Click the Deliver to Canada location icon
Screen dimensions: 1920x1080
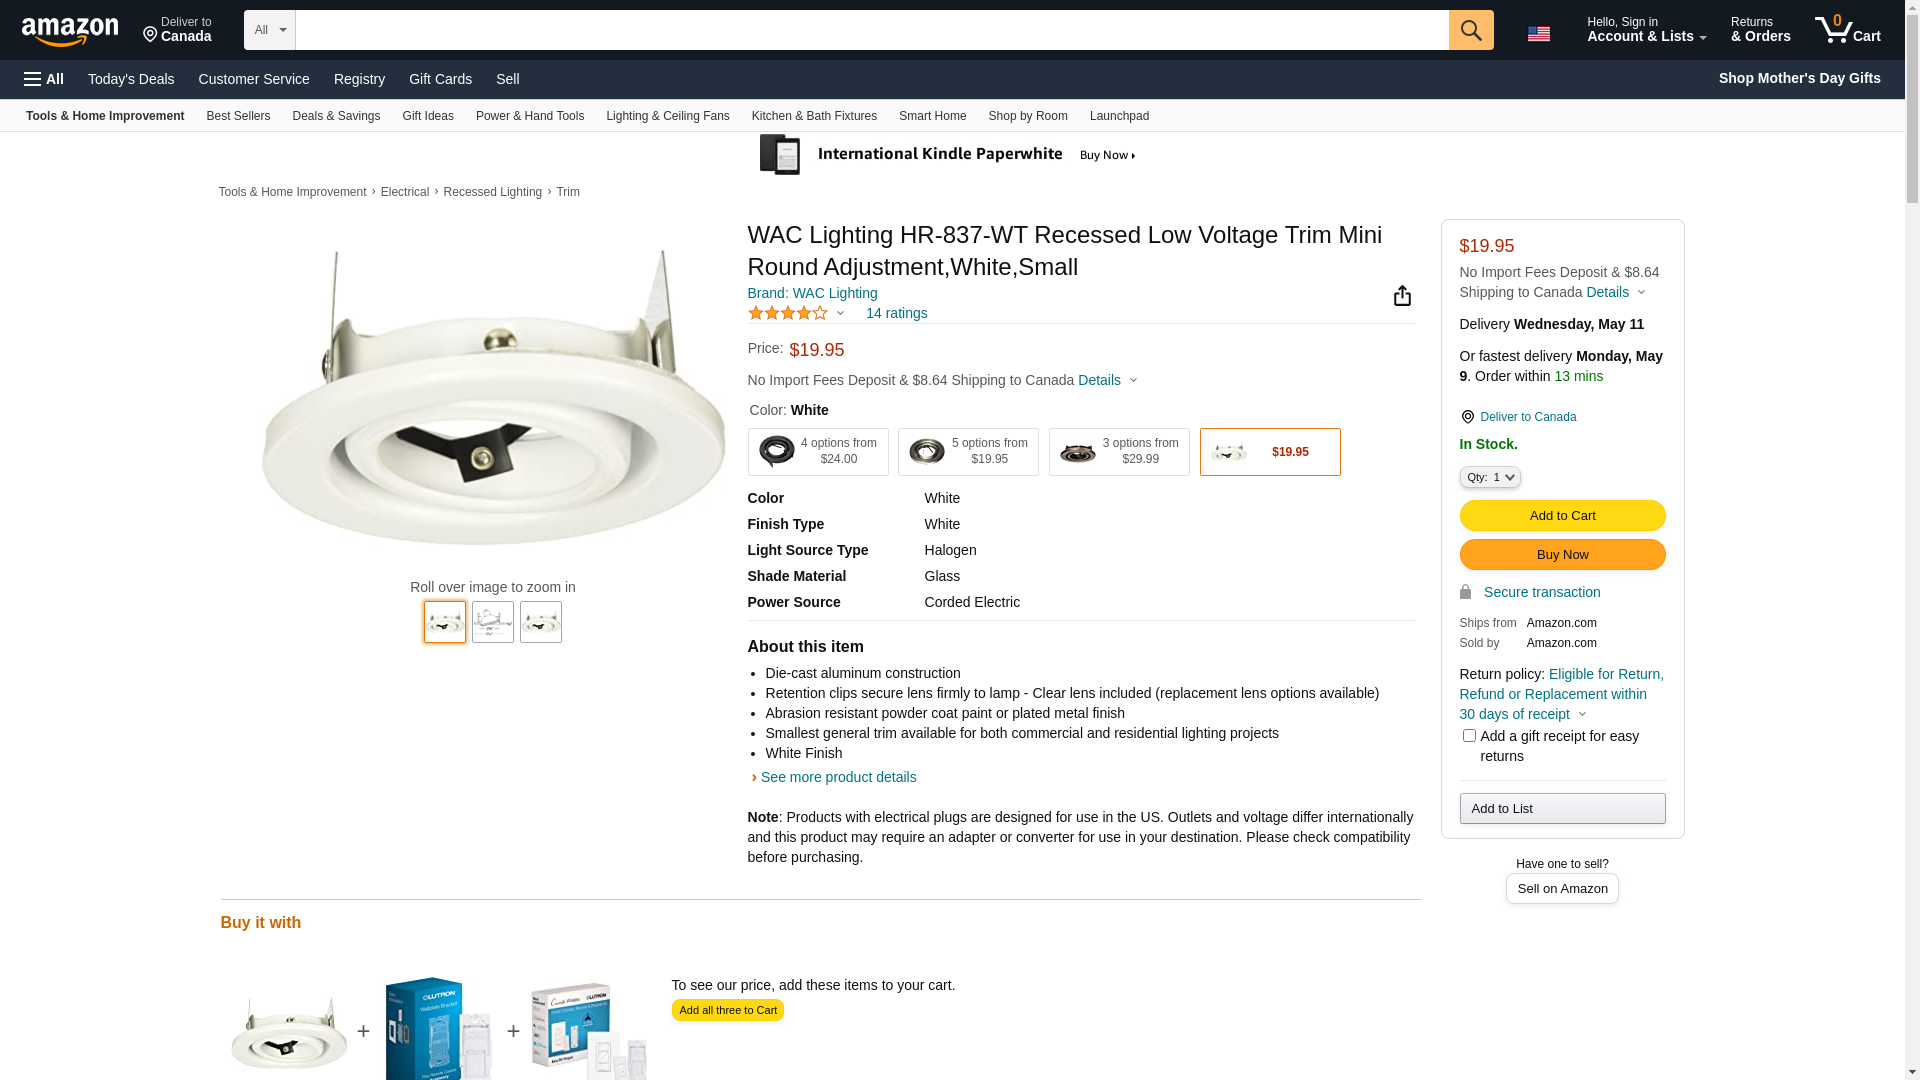click(1467, 417)
